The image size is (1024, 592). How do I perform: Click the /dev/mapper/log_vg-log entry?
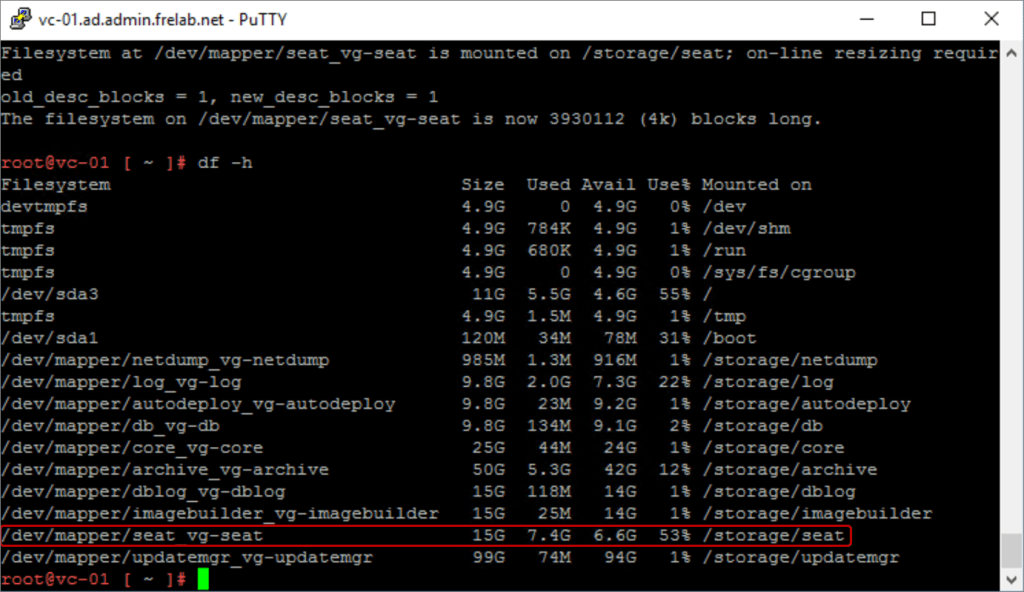[x=120, y=382]
